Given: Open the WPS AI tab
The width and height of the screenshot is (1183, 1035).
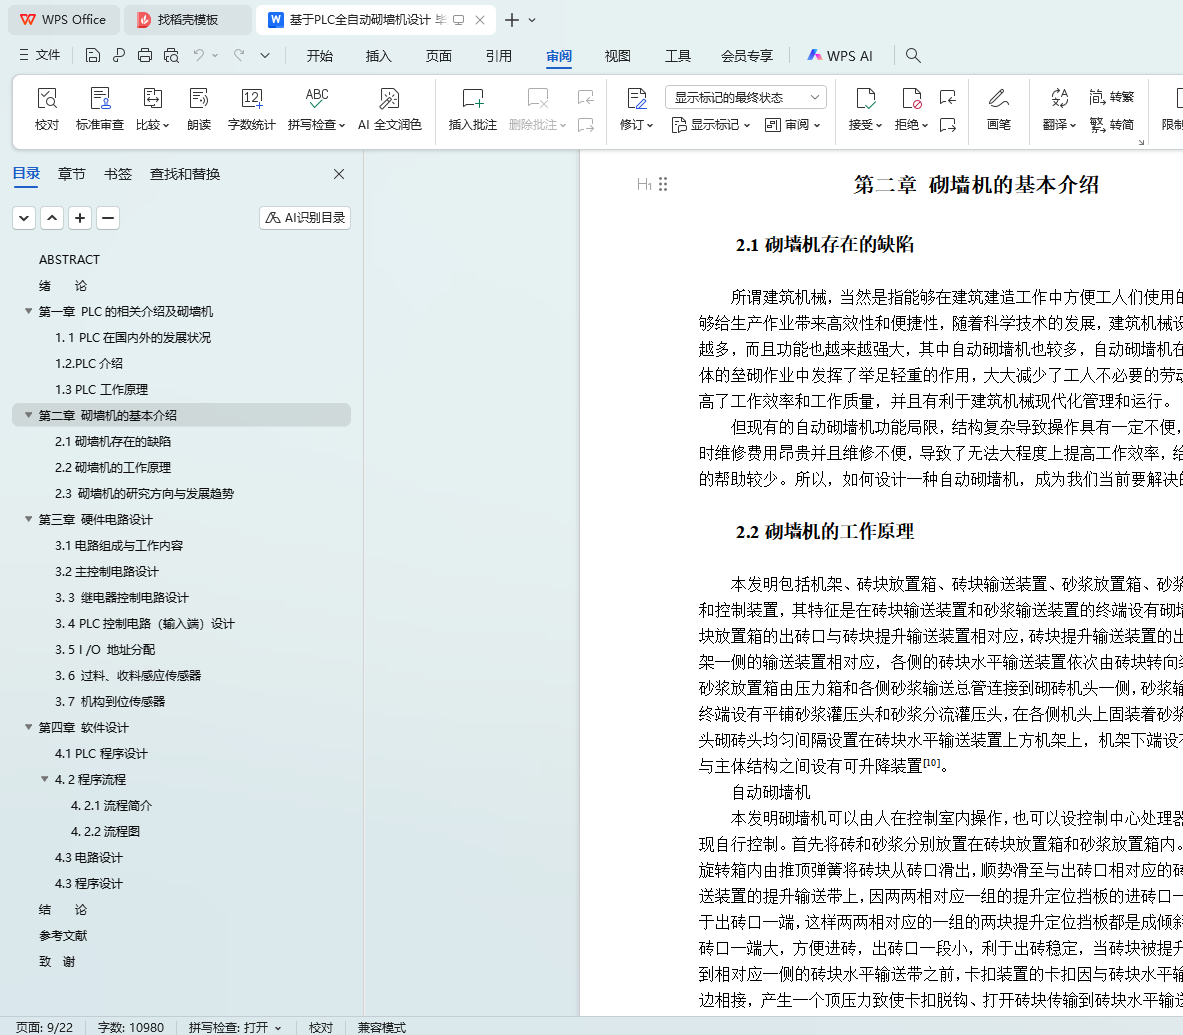Looking at the screenshot, I should pyautogui.click(x=840, y=56).
